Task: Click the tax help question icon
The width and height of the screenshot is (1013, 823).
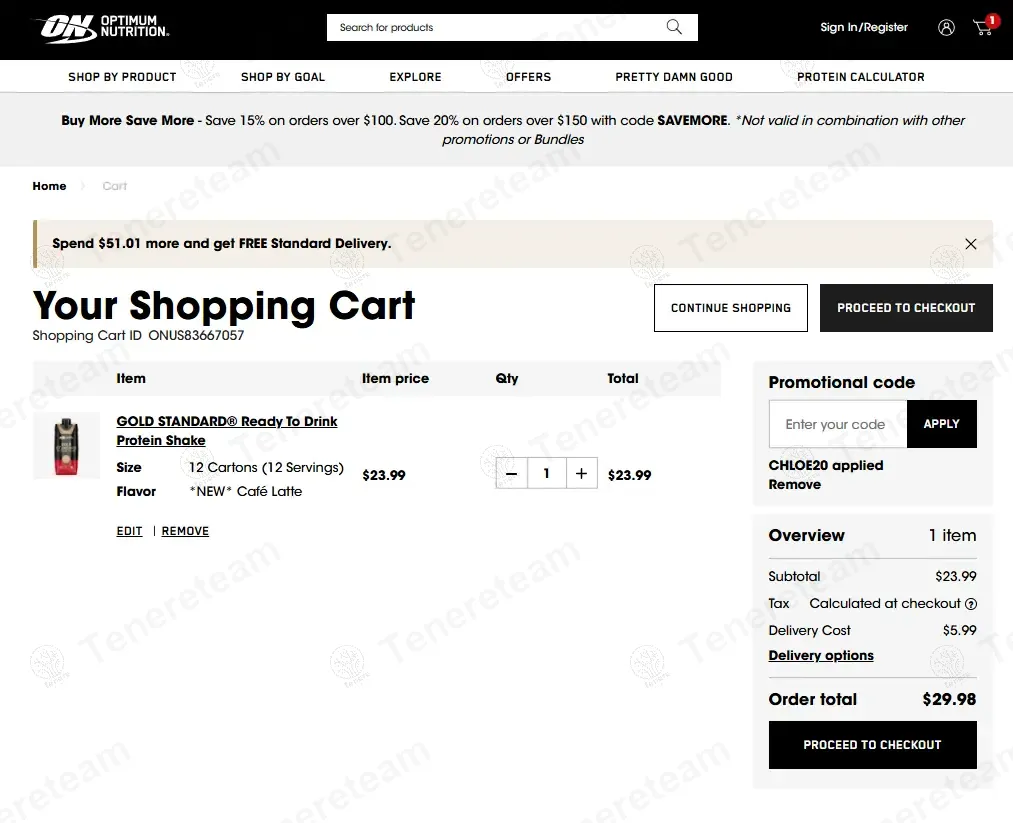Action: 971,604
